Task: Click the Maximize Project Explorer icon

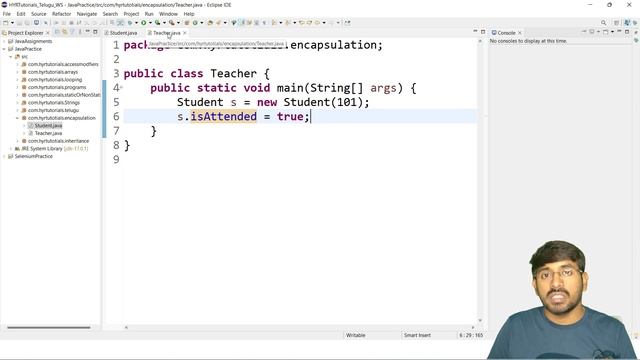Action: click(x=95, y=32)
